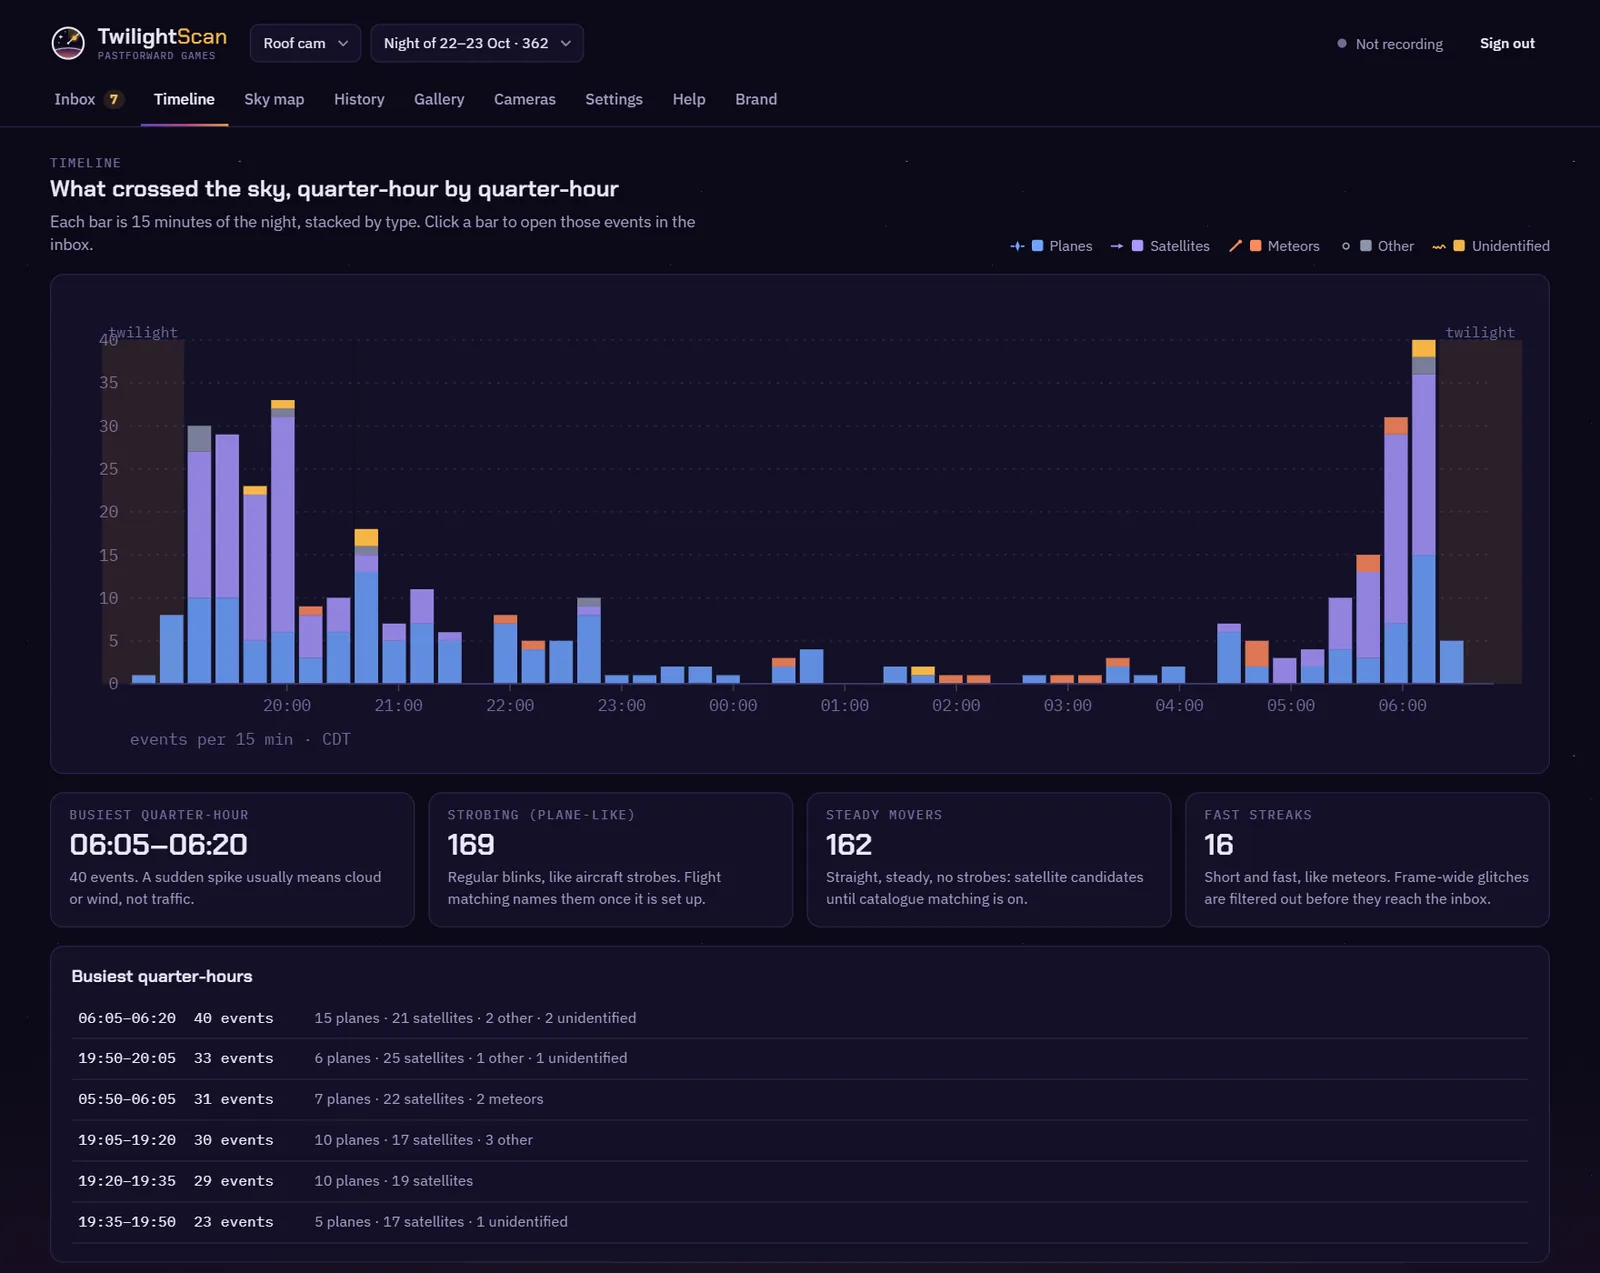Select the Timeline tab
The width and height of the screenshot is (1600, 1273).
coord(184,99)
